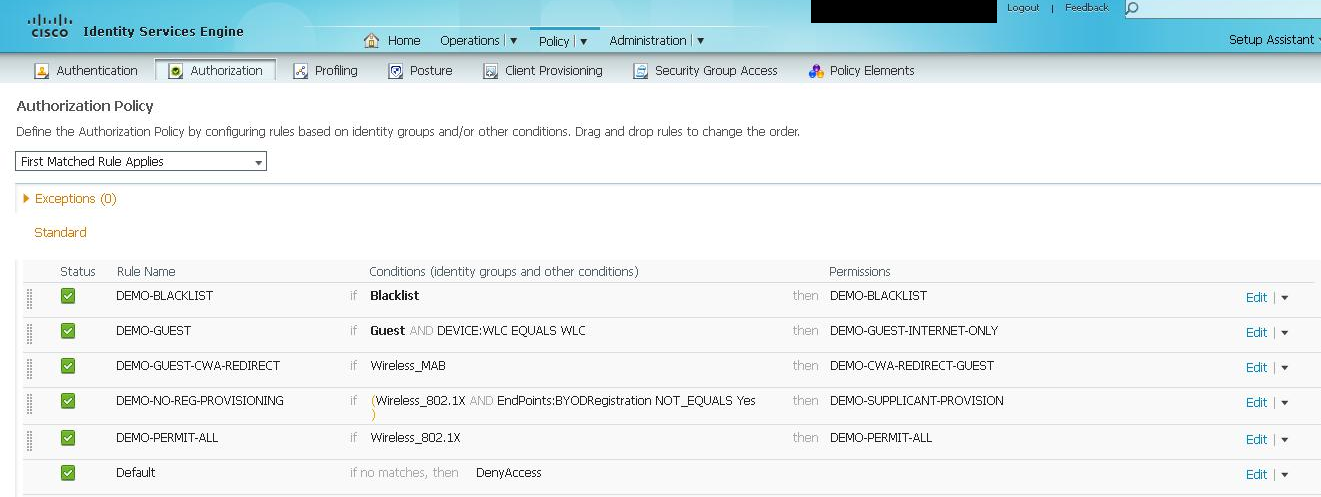Grab drag handle of DEMO-NO-REG-PROVISIONING rule
Screen dimensions: 1321x497
[29, 403]
